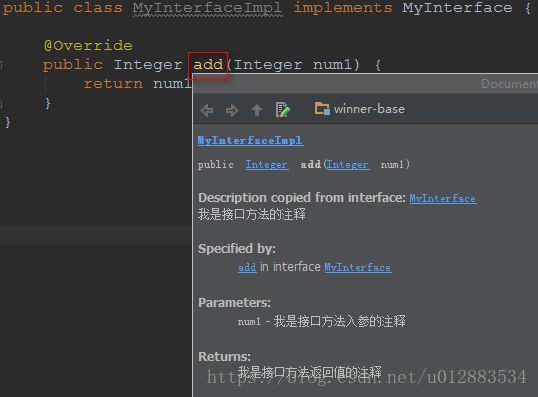Image resolution: width=538 pixels, height=397 pixels.
Task: Click the 'Returns:' heading in documentation
Action: 224,357
